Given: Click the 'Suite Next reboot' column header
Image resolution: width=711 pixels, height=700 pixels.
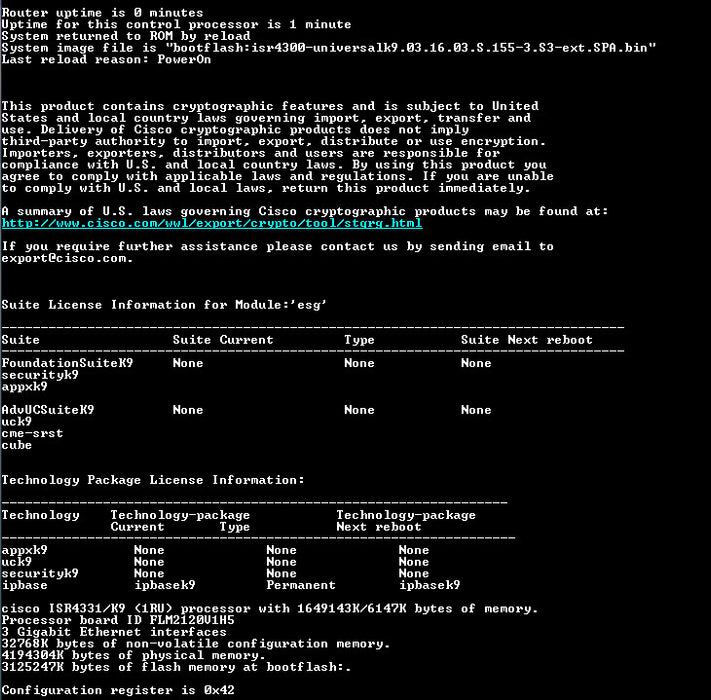Looking at the screenshot, I should click(527, 340).
